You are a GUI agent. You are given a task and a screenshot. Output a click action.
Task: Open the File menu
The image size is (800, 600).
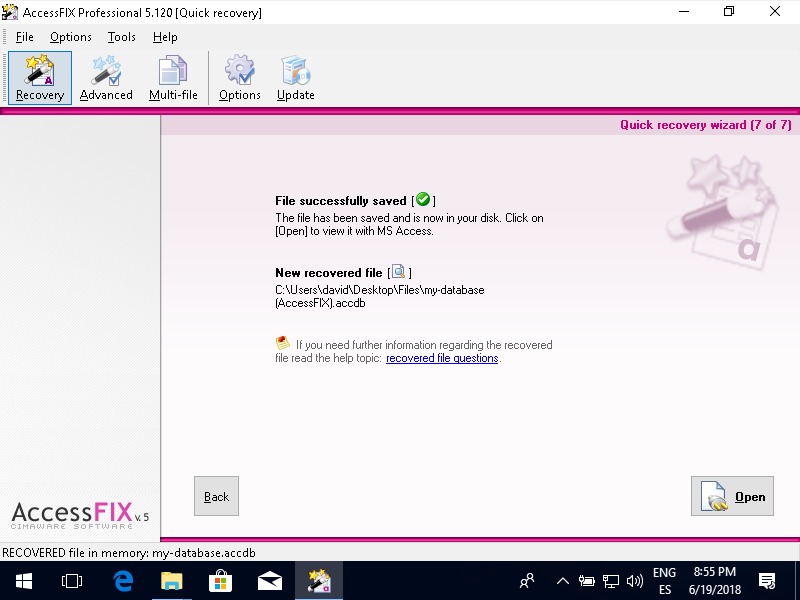click(x=25, y=37)
